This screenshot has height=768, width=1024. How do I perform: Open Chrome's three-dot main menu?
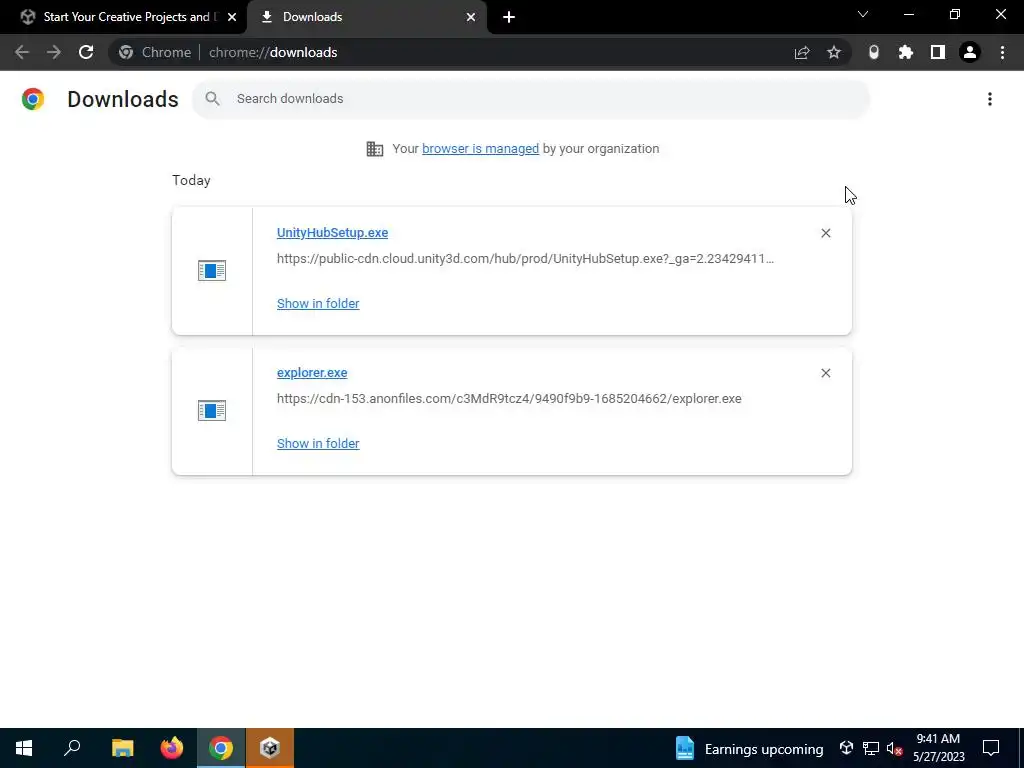pos(1002,52)
